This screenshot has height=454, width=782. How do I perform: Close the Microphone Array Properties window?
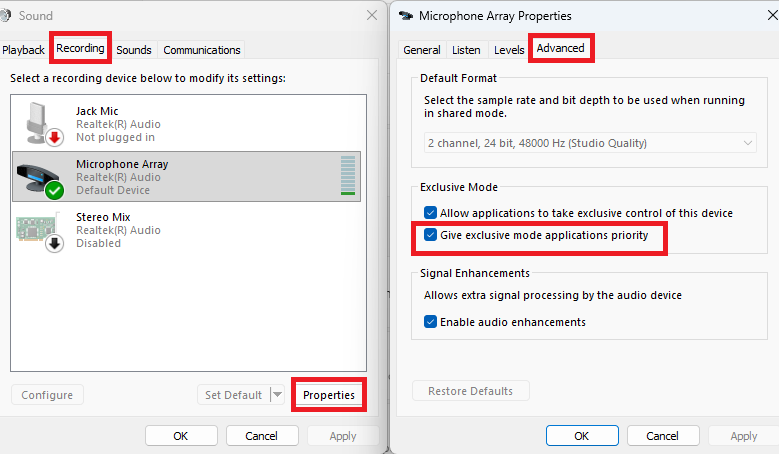point(773,15)
